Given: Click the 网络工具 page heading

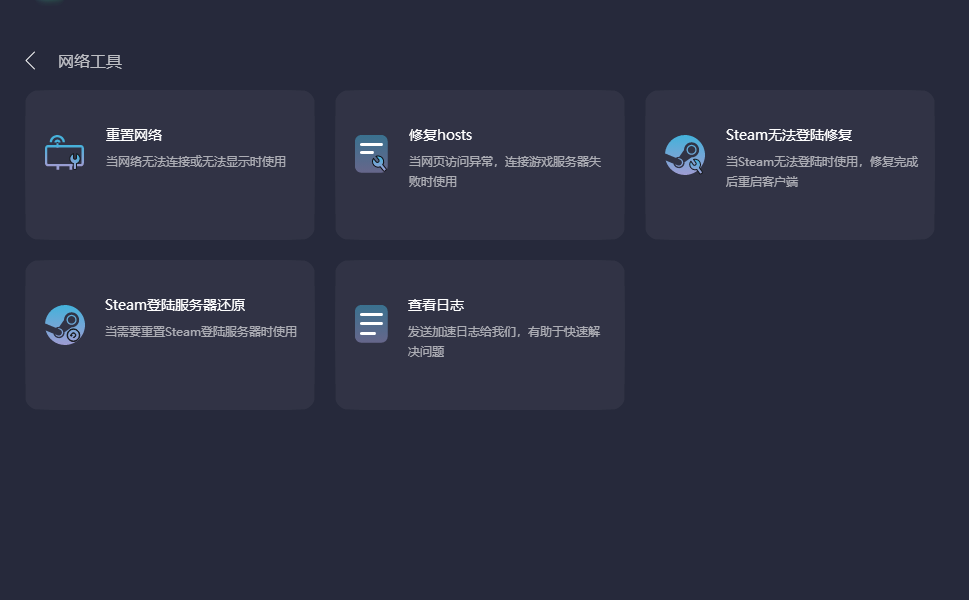Looking at the screenshot, I should click(x=90, y=62).
